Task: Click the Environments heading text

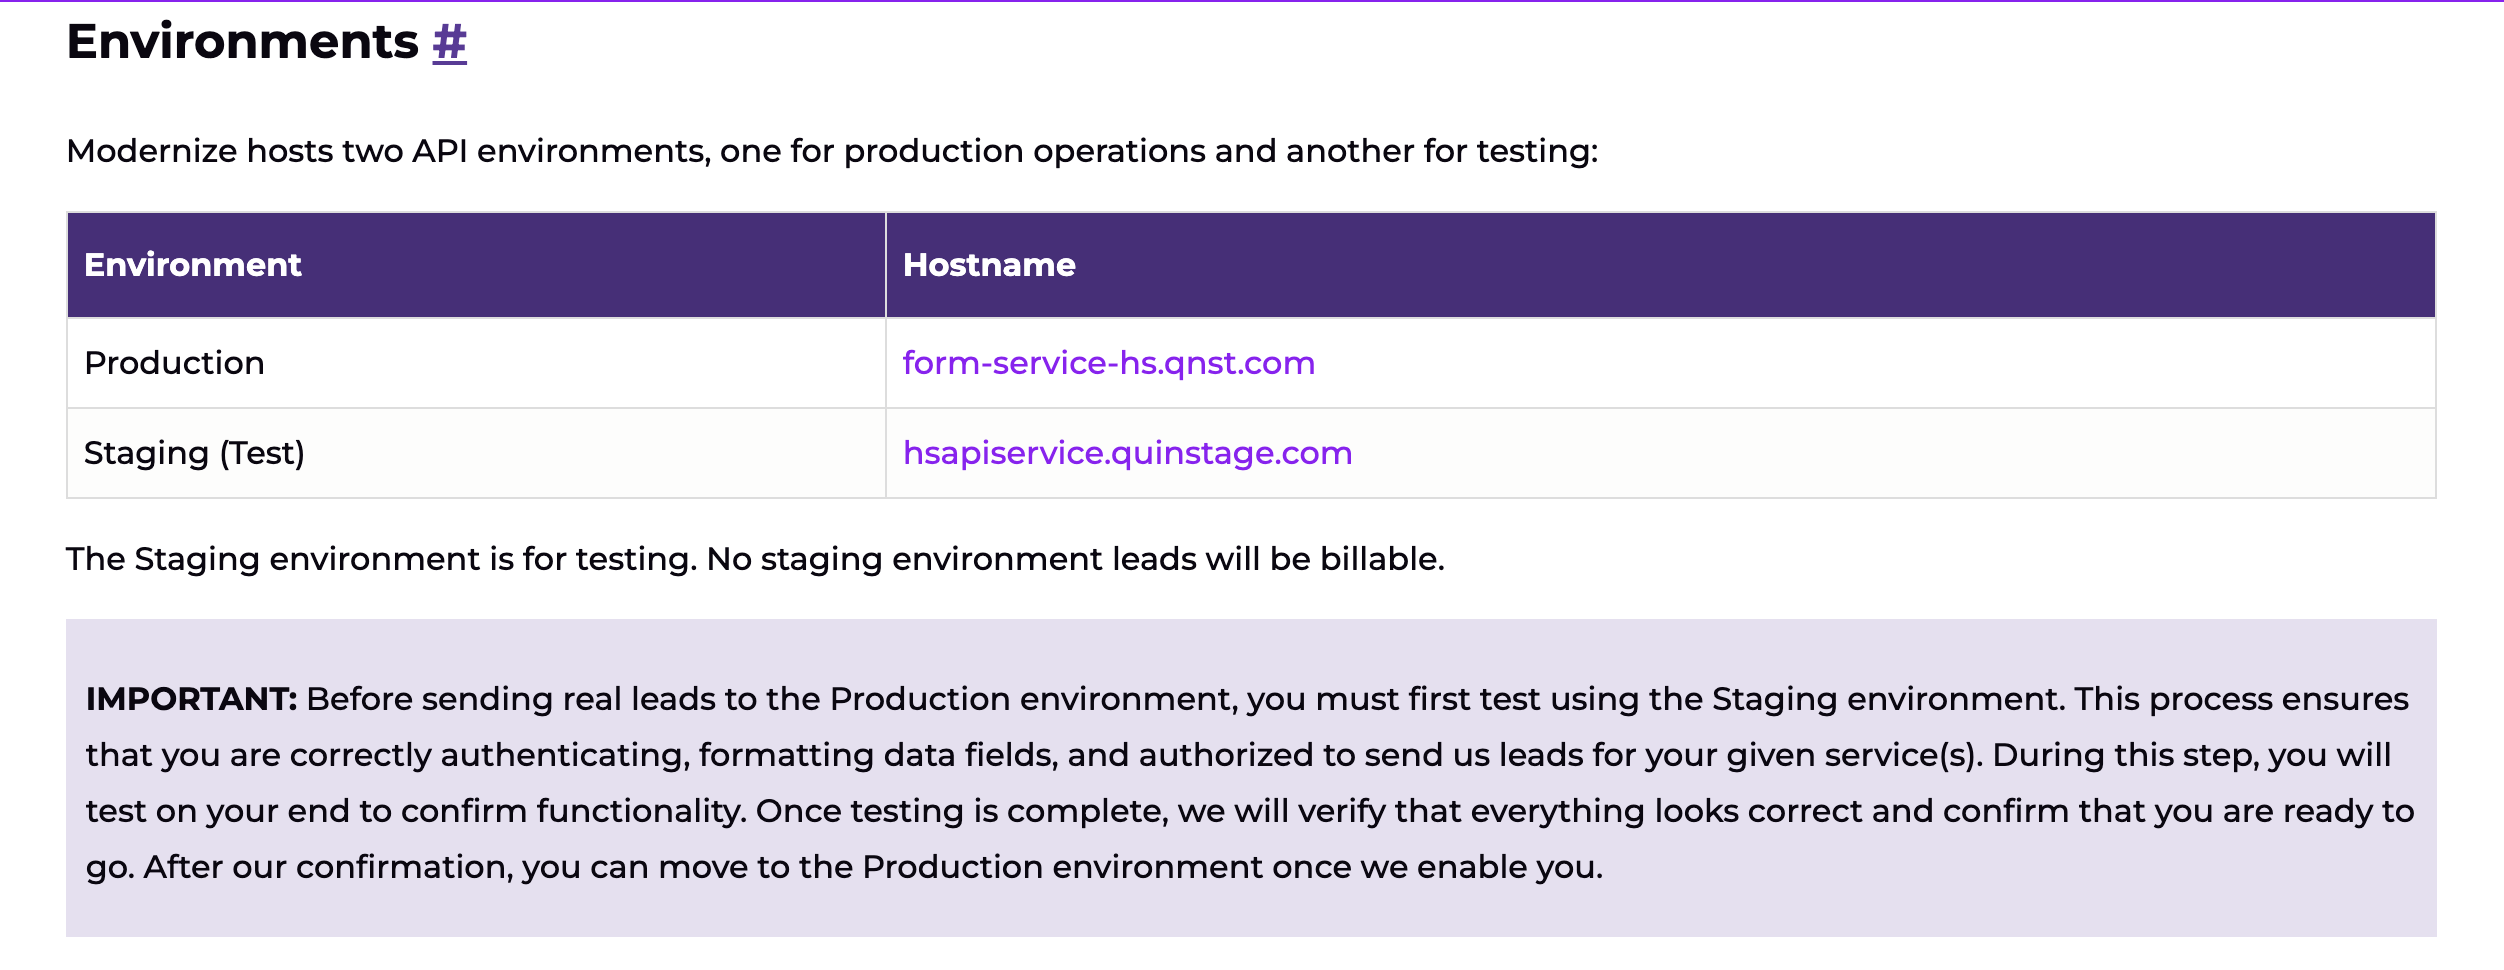Action: tap(242, 43)
